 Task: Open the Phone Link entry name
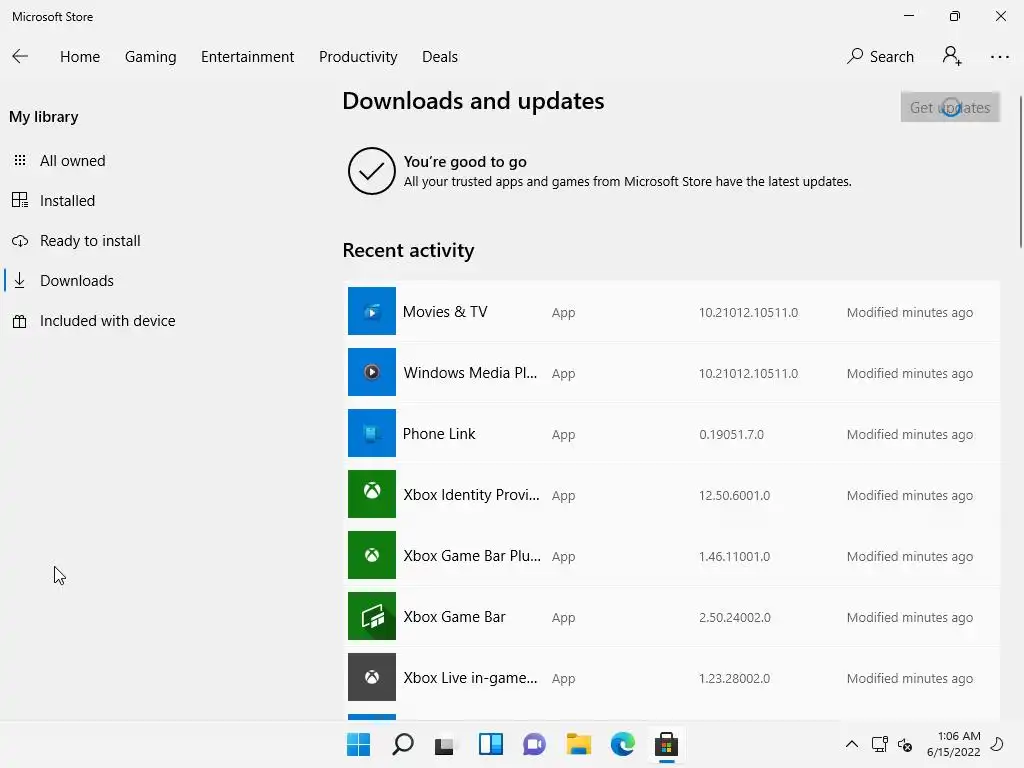[x=439, y=434]
